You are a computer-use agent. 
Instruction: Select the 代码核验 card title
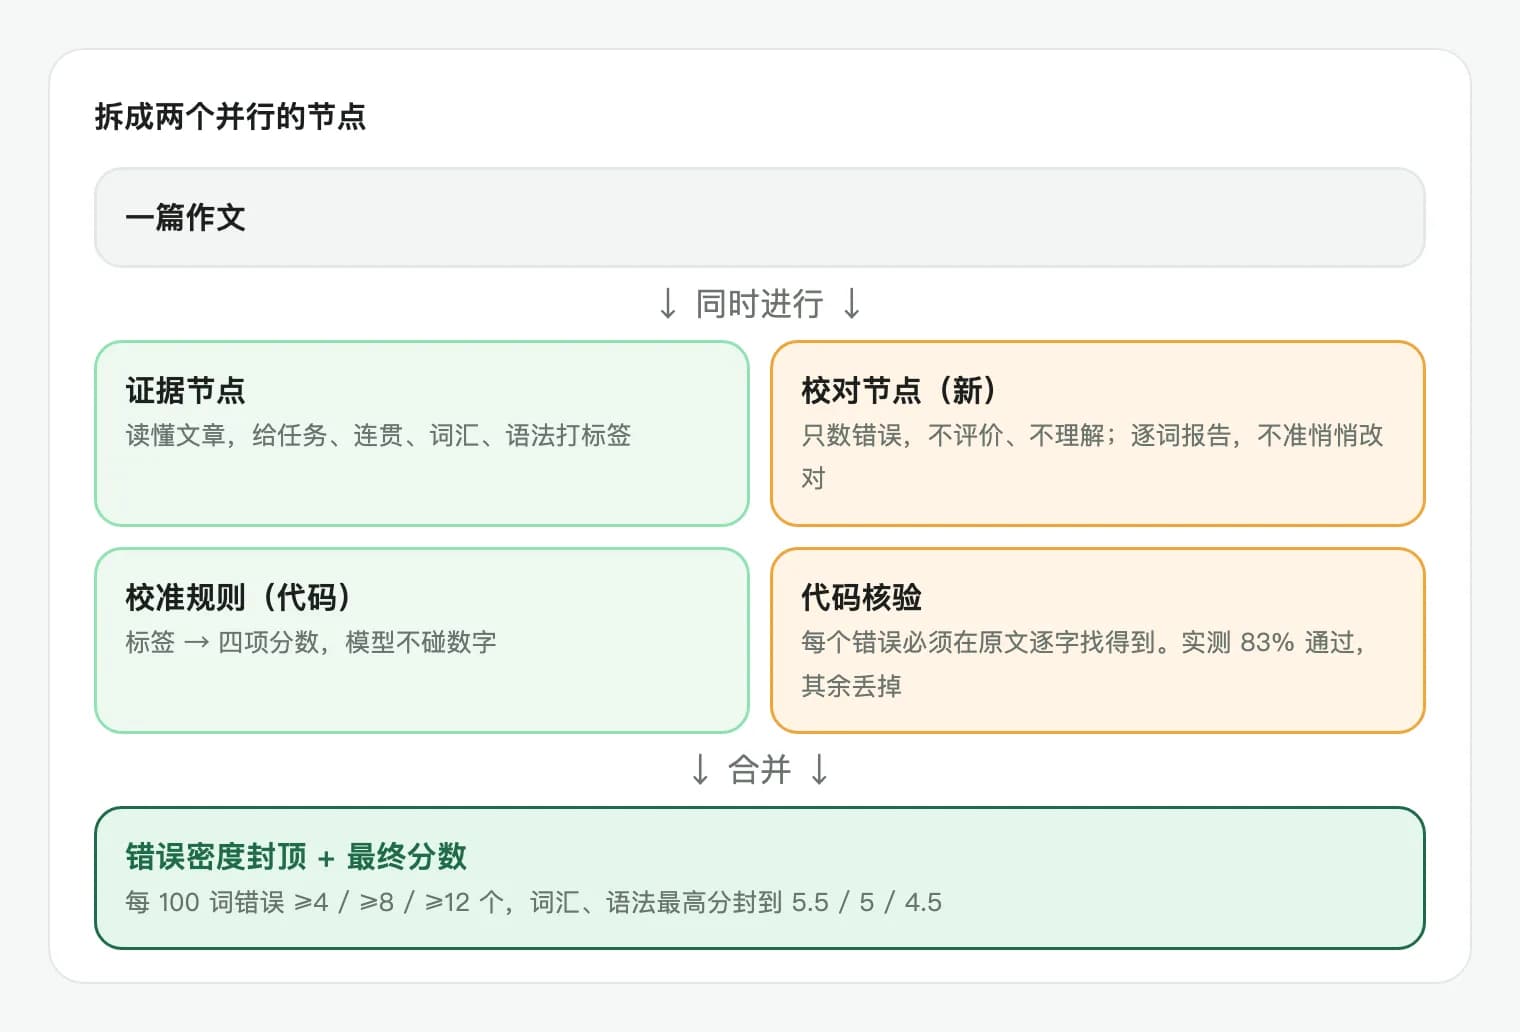861,597
